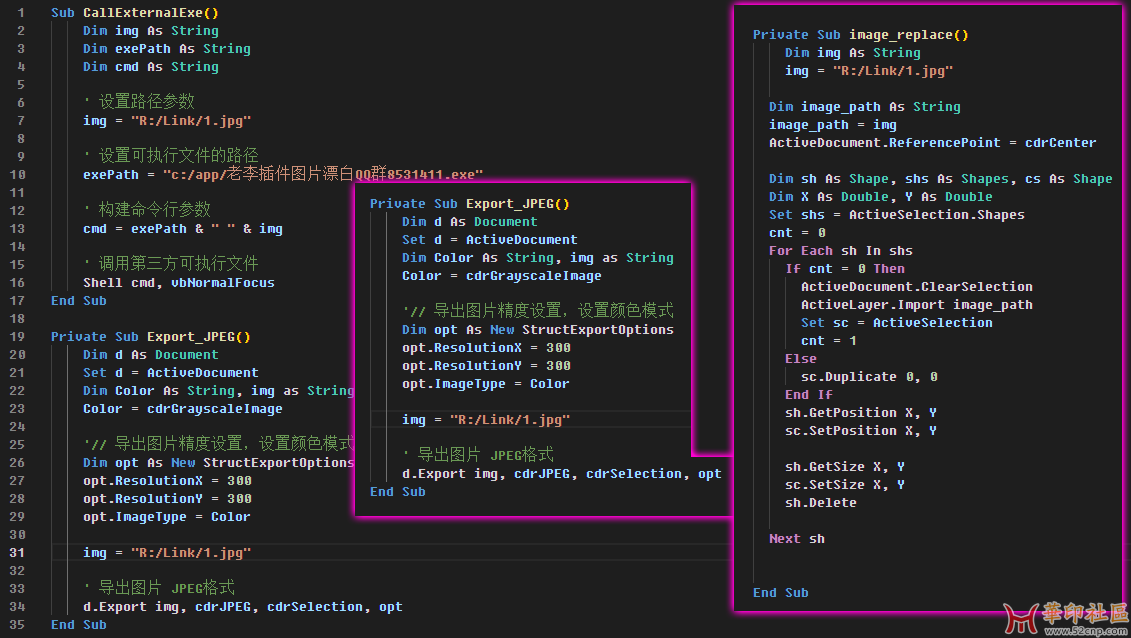Click the 'Else' keyword in right panel

point(801,359)
